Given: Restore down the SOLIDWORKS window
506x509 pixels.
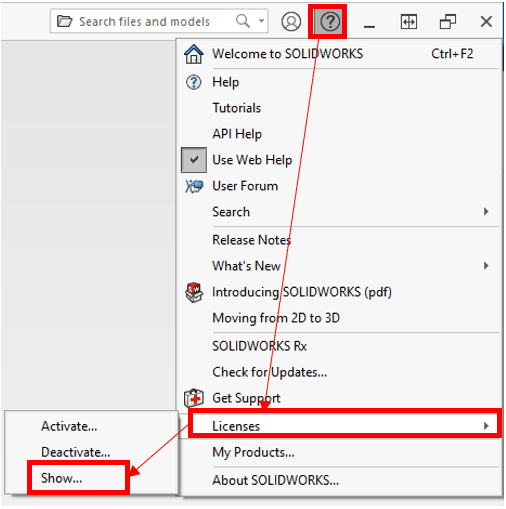Looking at the screenshot, I should pos(448,22).
